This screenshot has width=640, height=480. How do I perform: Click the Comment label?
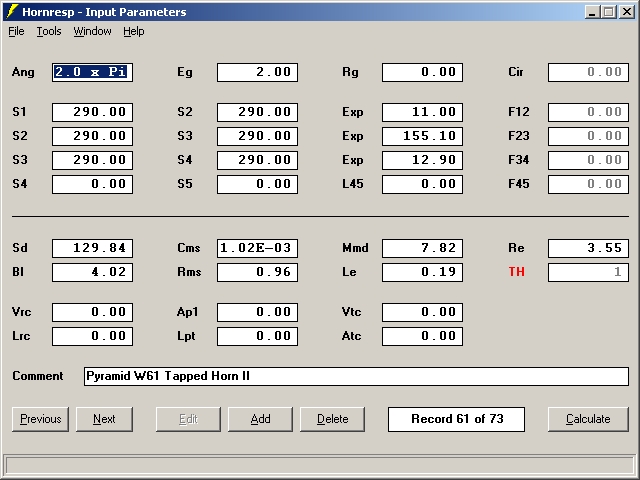[x=38, y=376]
